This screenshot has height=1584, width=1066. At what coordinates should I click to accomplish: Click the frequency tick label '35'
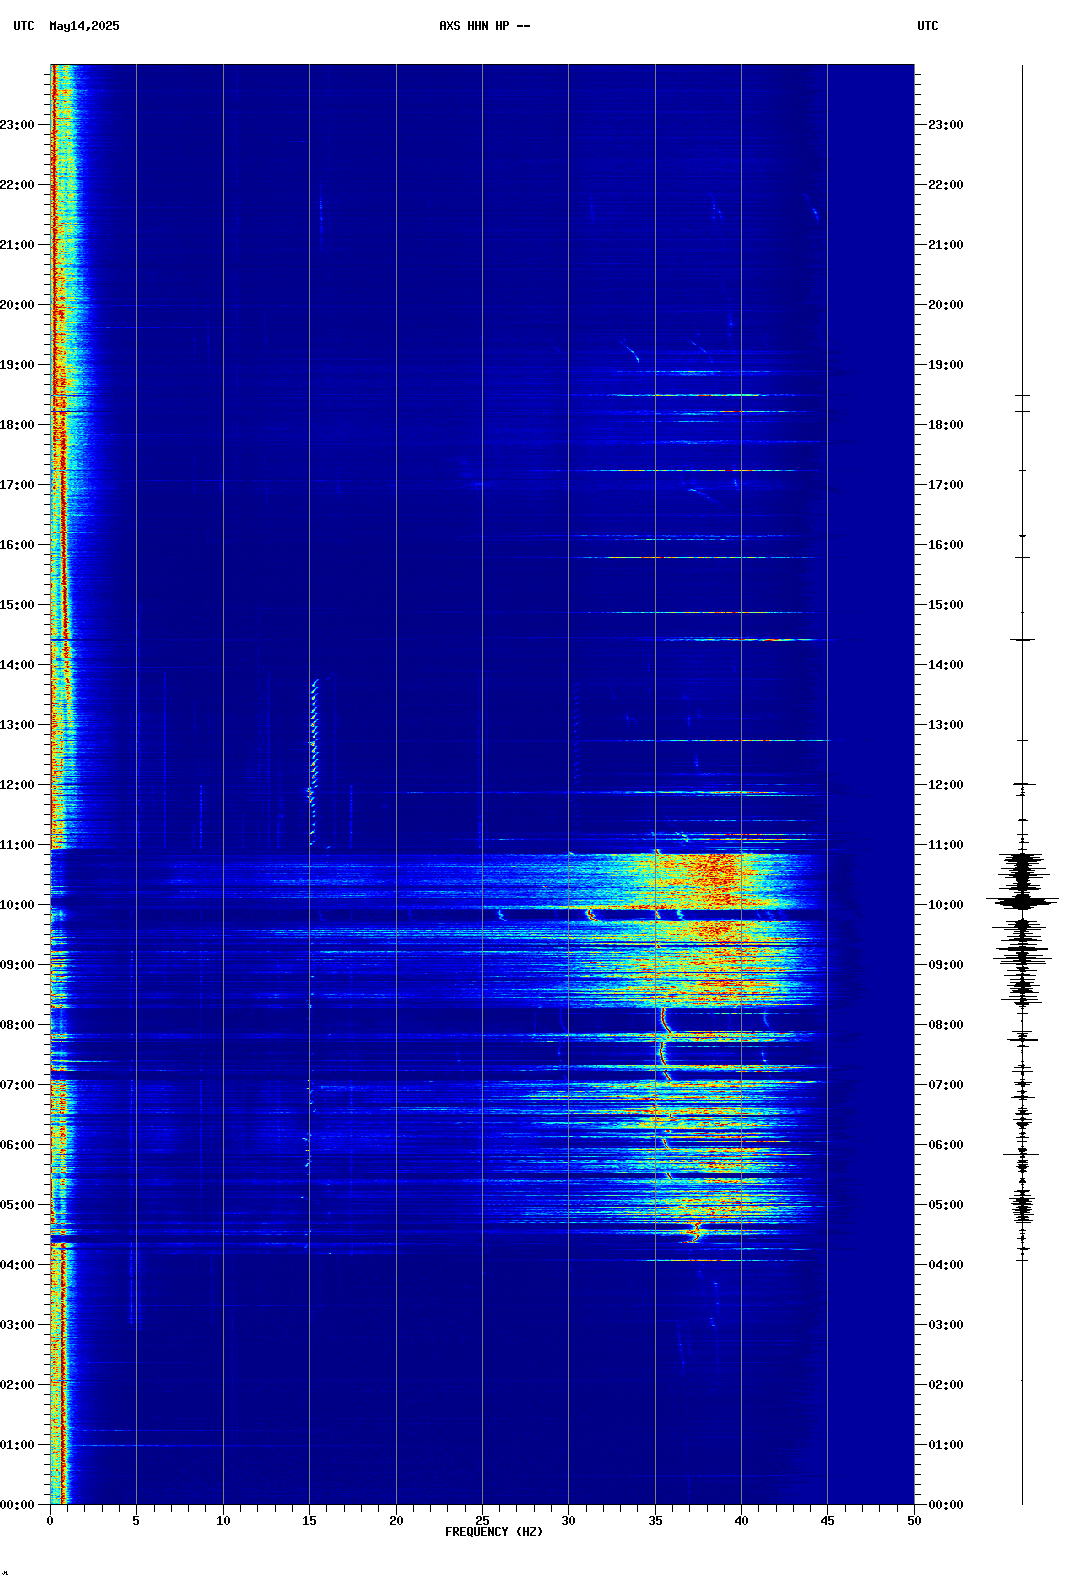[x=655, y=1521]
